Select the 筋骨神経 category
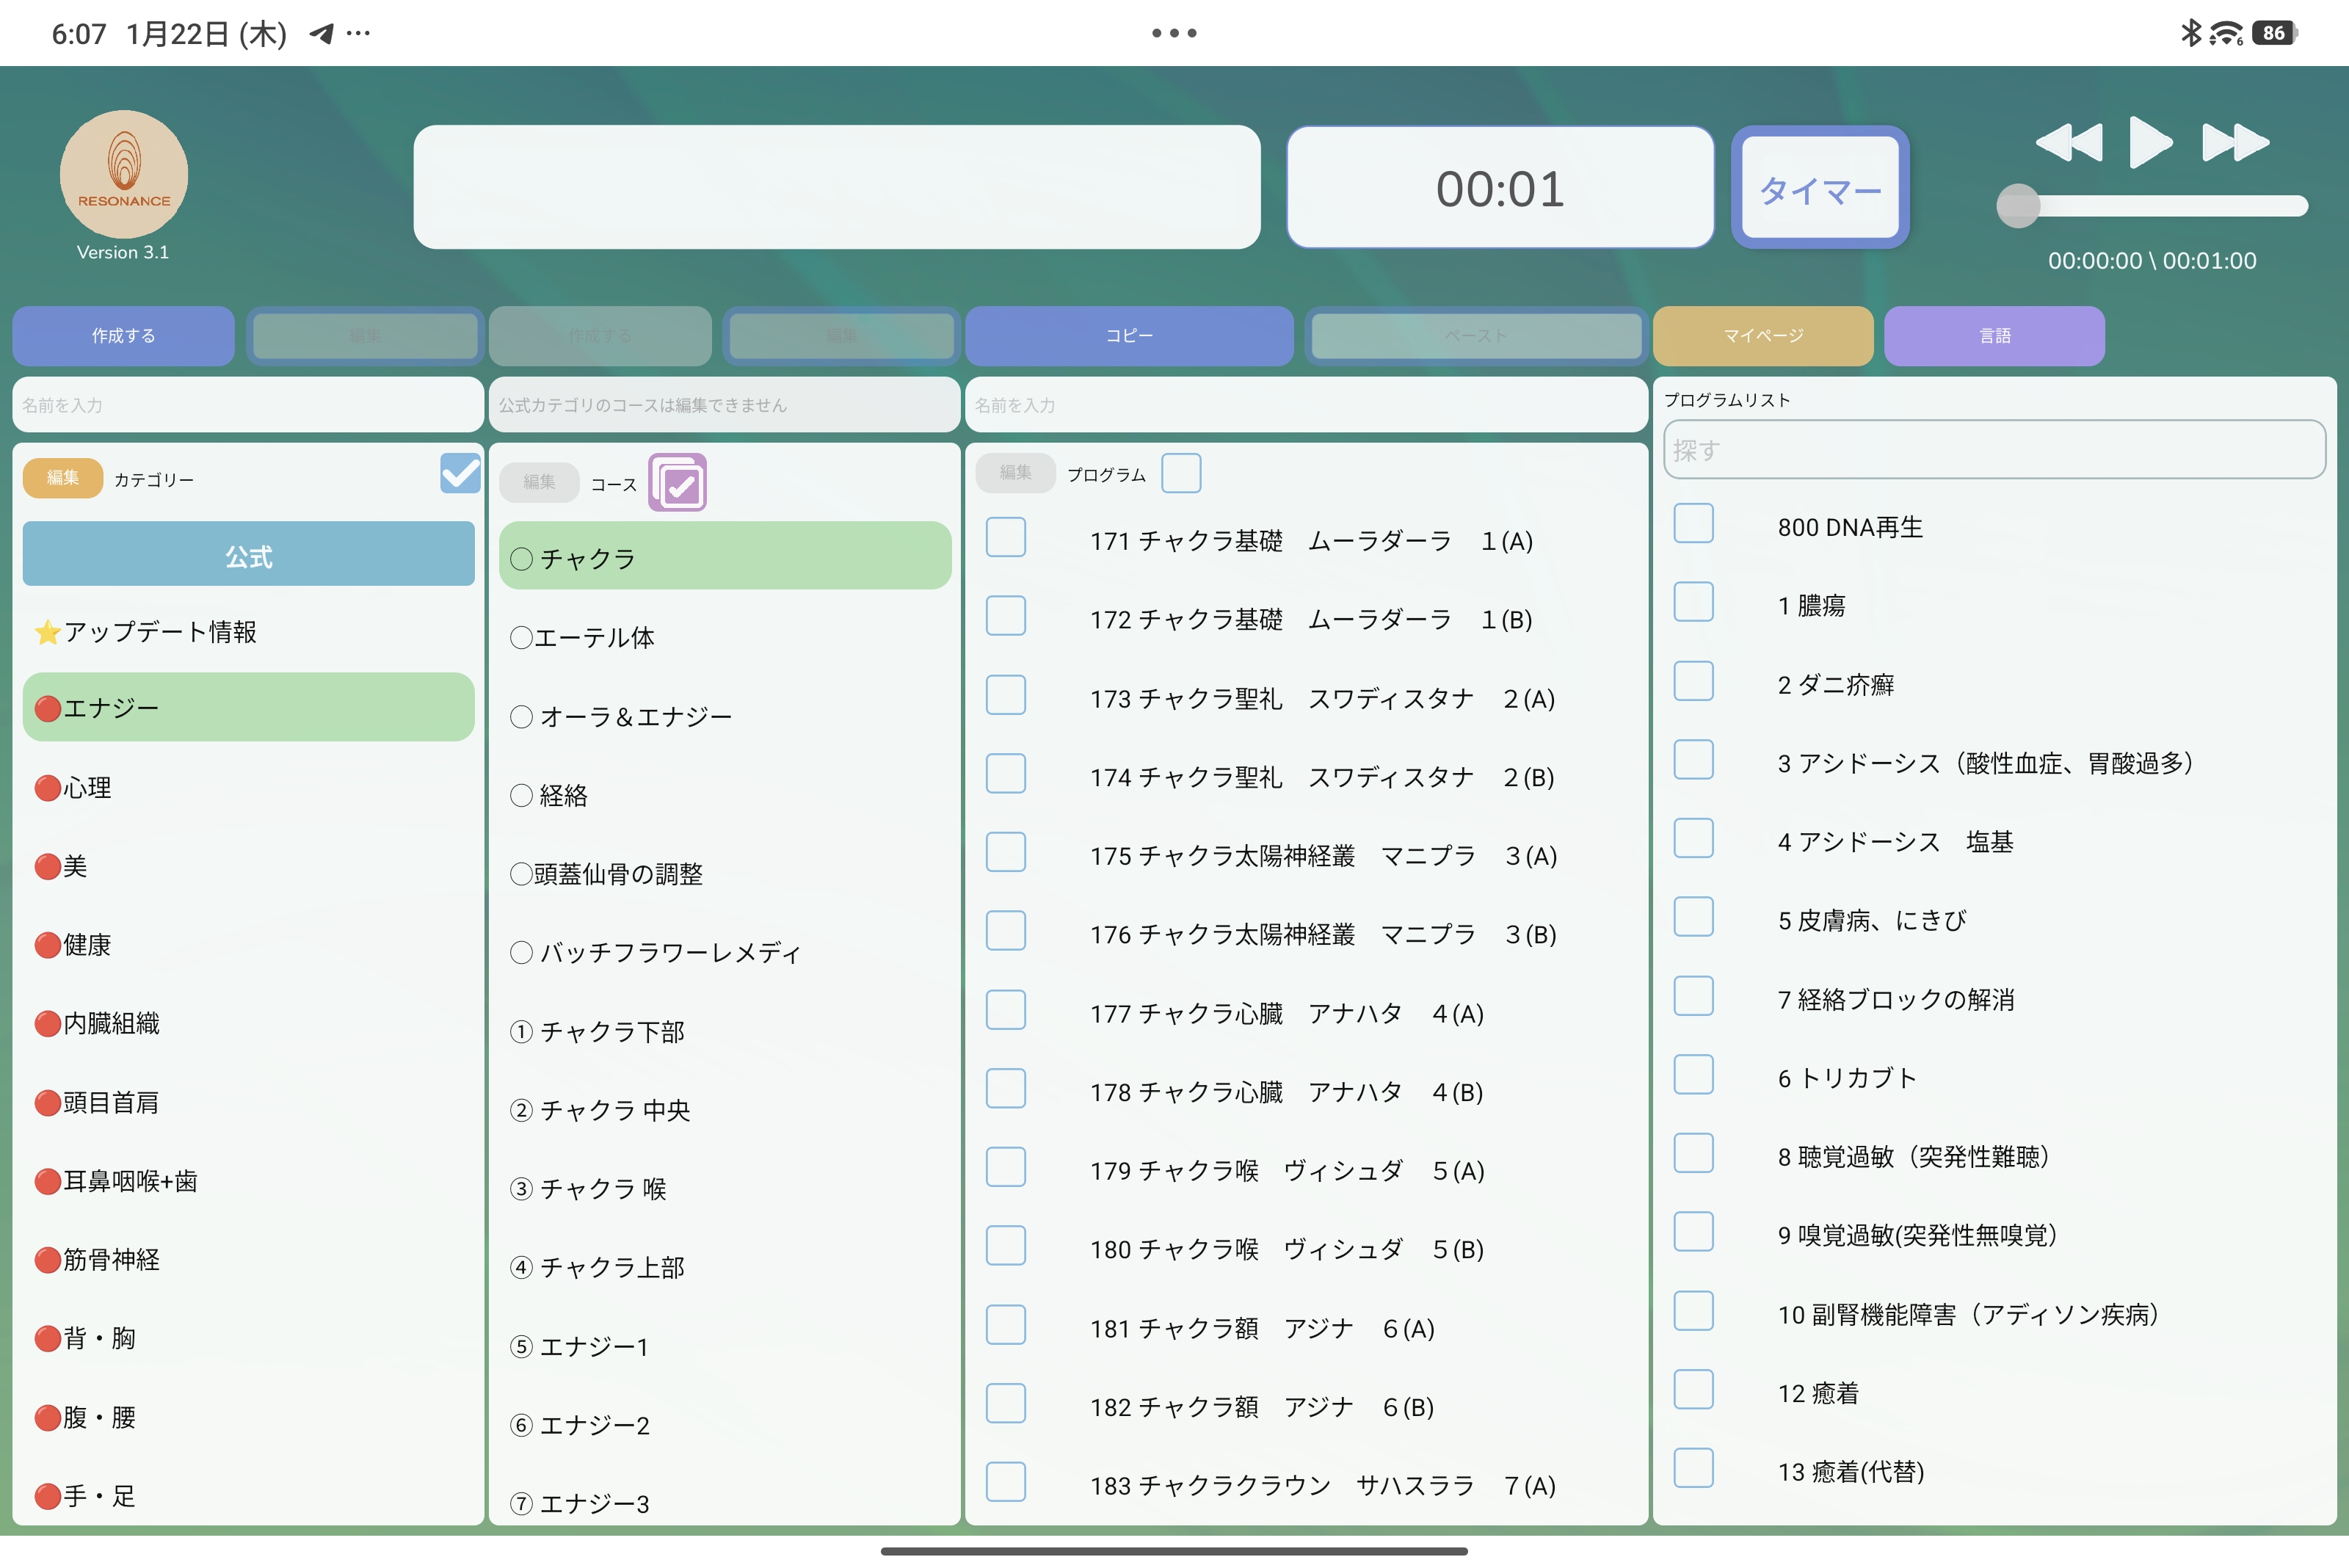Screen dimensions: 2349x1568 coord(248,1259)
